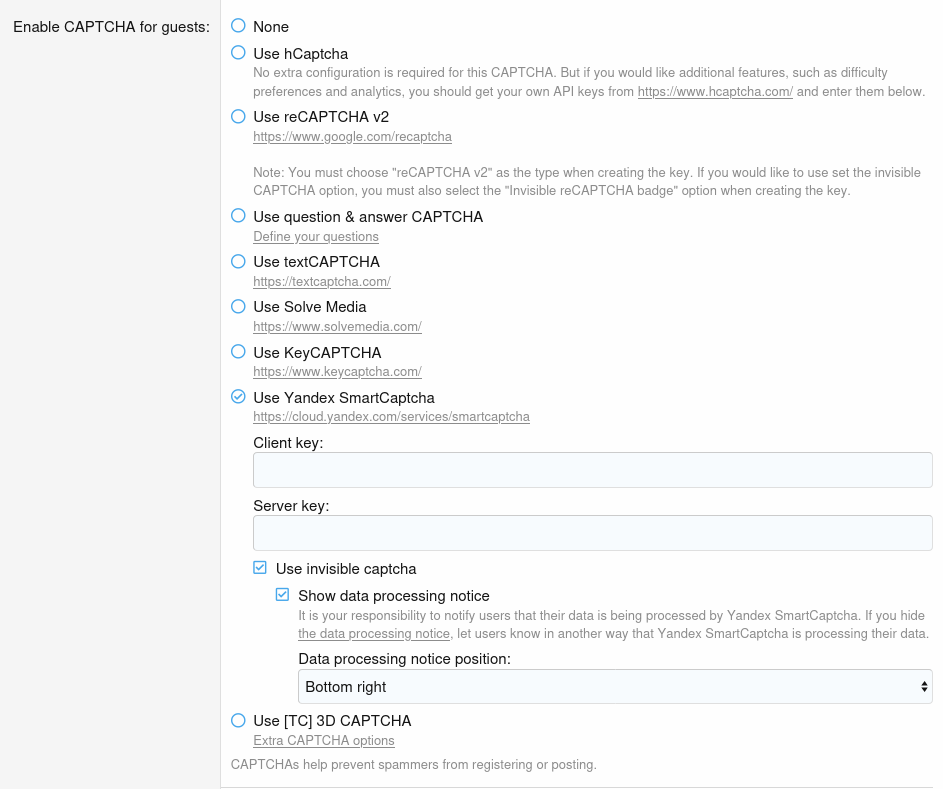Viewport: 943px width, 789px height.
Task: Click into the Client key field
Action: 592,470
